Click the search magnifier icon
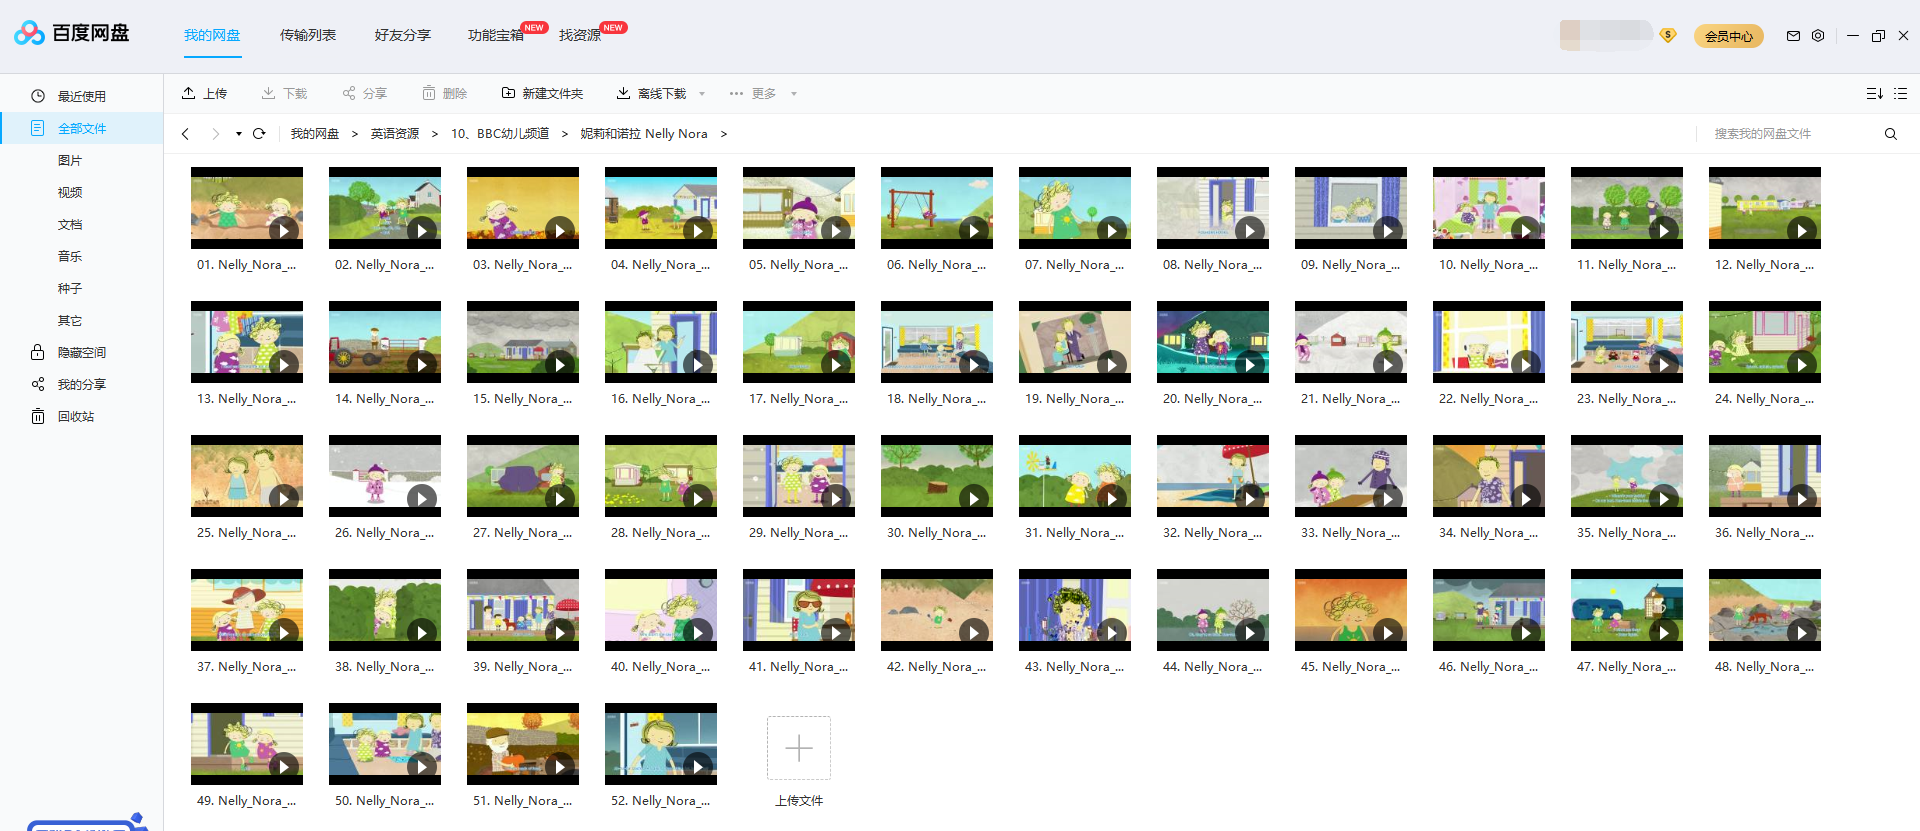The image size is (1920, 831). tap(1890, 133)
